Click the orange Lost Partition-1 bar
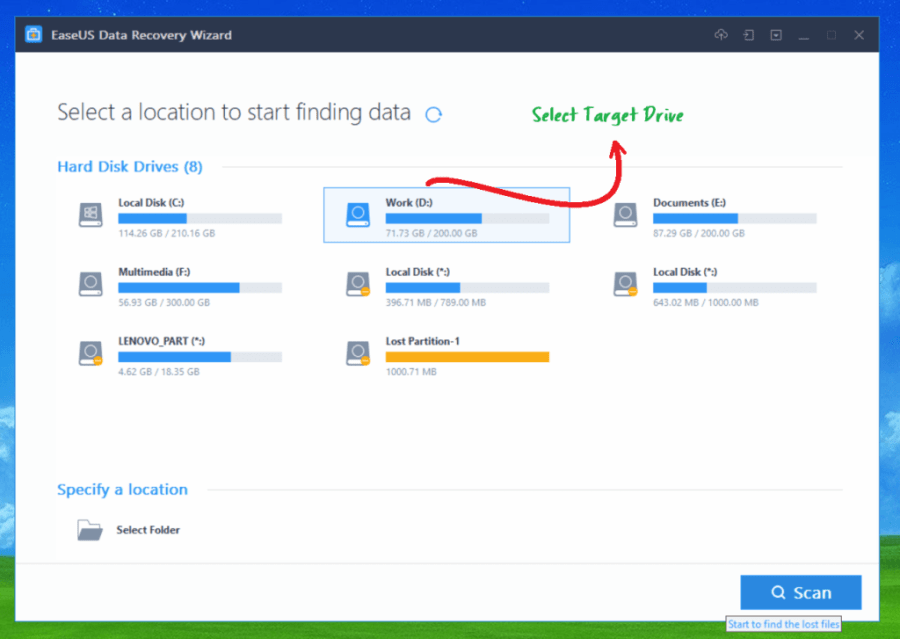The image size is (900, 639). (467, 357)
